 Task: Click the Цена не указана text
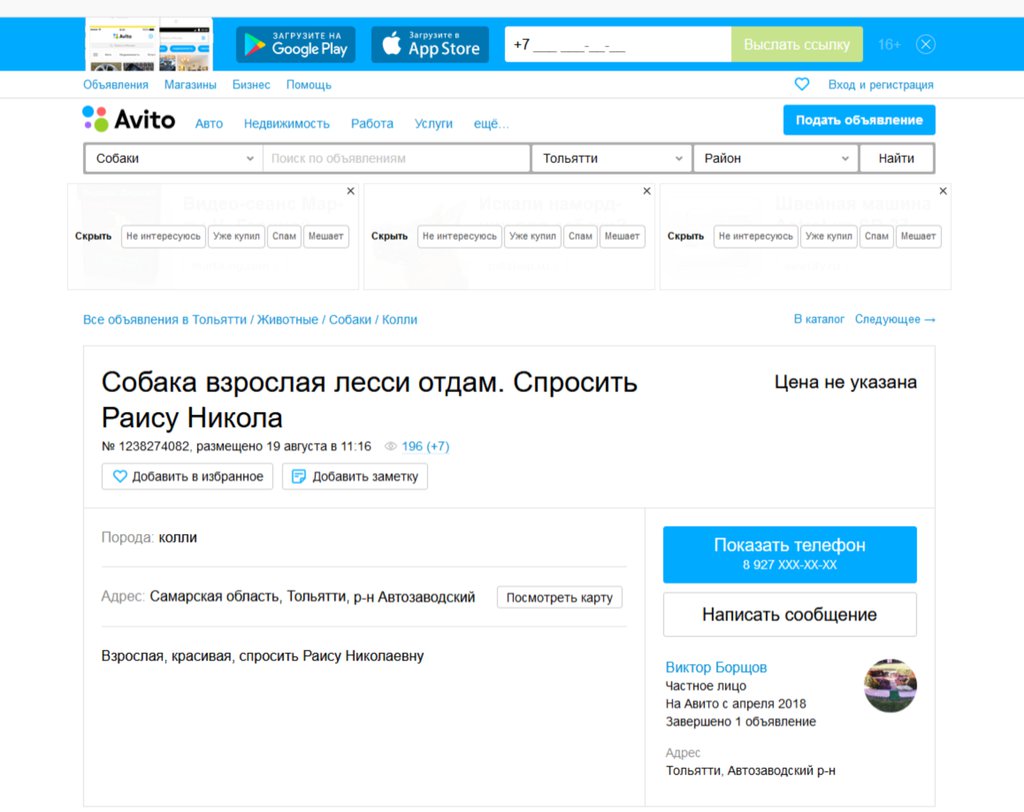click(x=845, y=382)
